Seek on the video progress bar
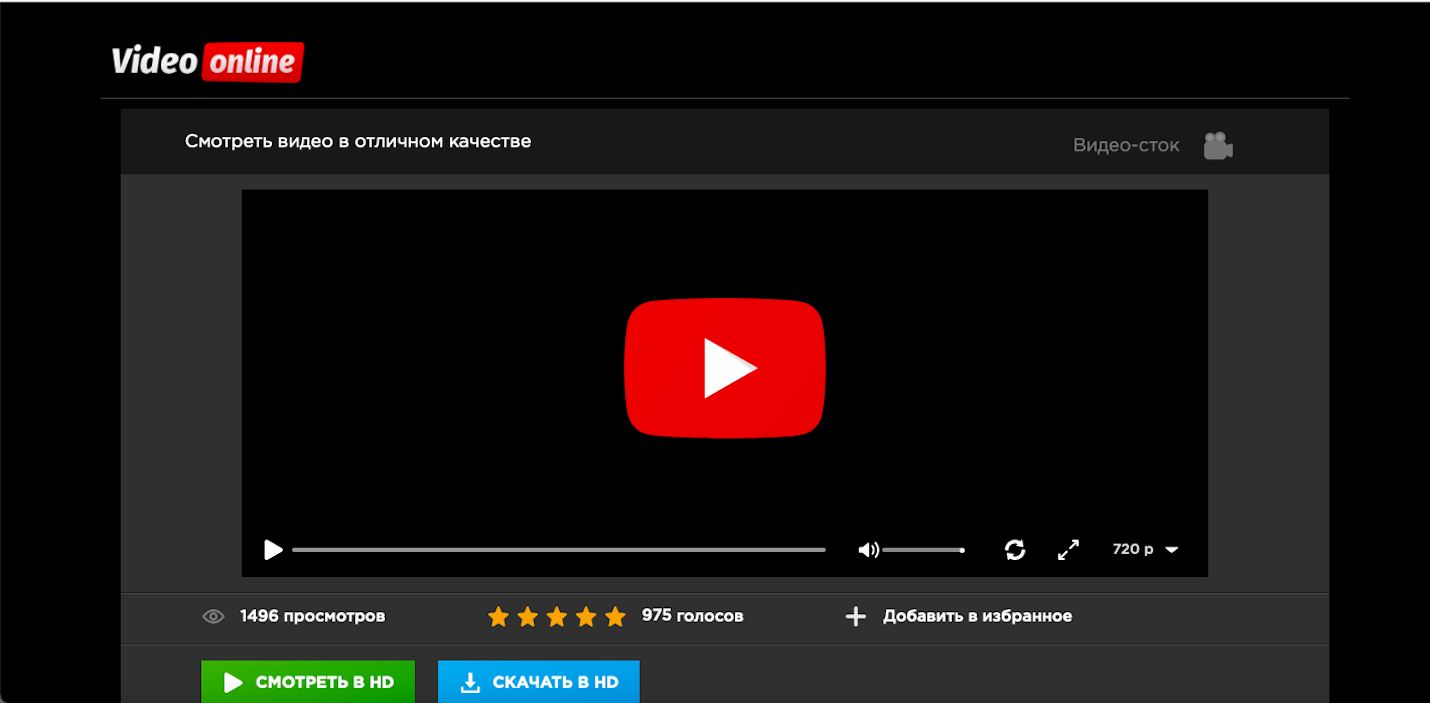Image resolution: width=1430 pixels, height=703 pixels. [x=559, y=550]
